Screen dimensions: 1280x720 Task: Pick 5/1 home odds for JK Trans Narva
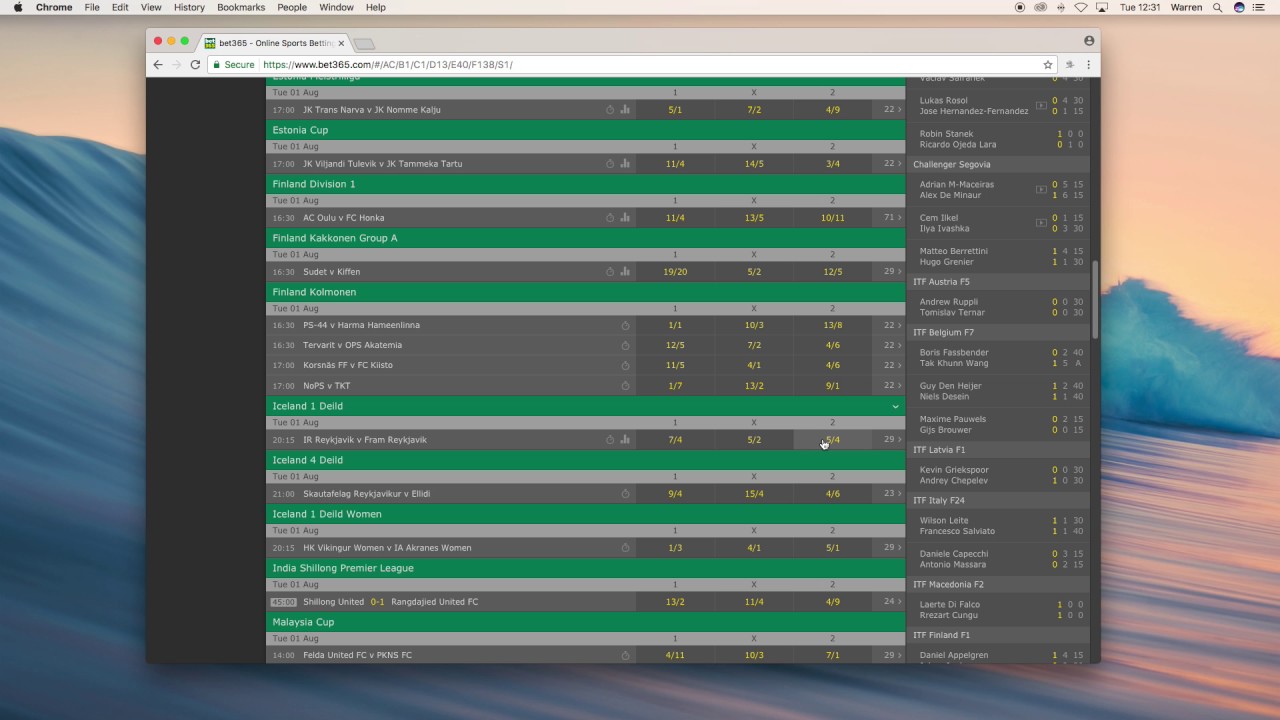coord(675,110)
